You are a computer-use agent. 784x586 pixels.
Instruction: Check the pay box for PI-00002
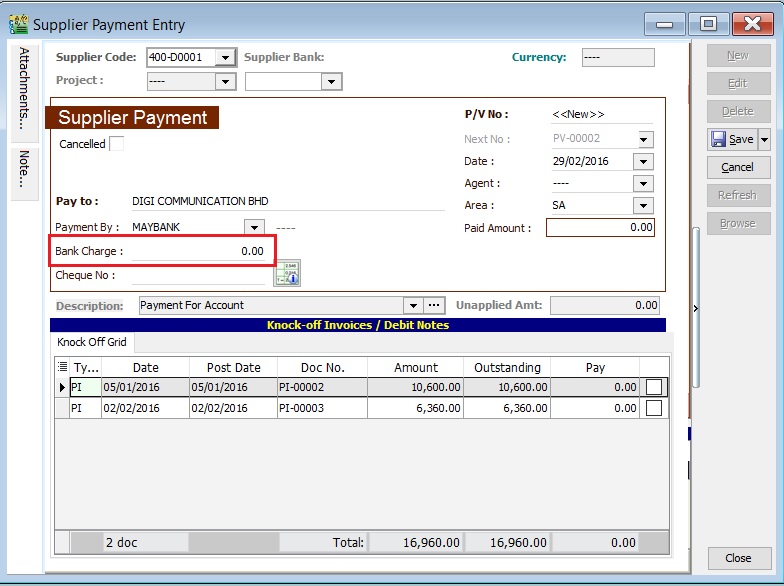[x=653, y=387]
